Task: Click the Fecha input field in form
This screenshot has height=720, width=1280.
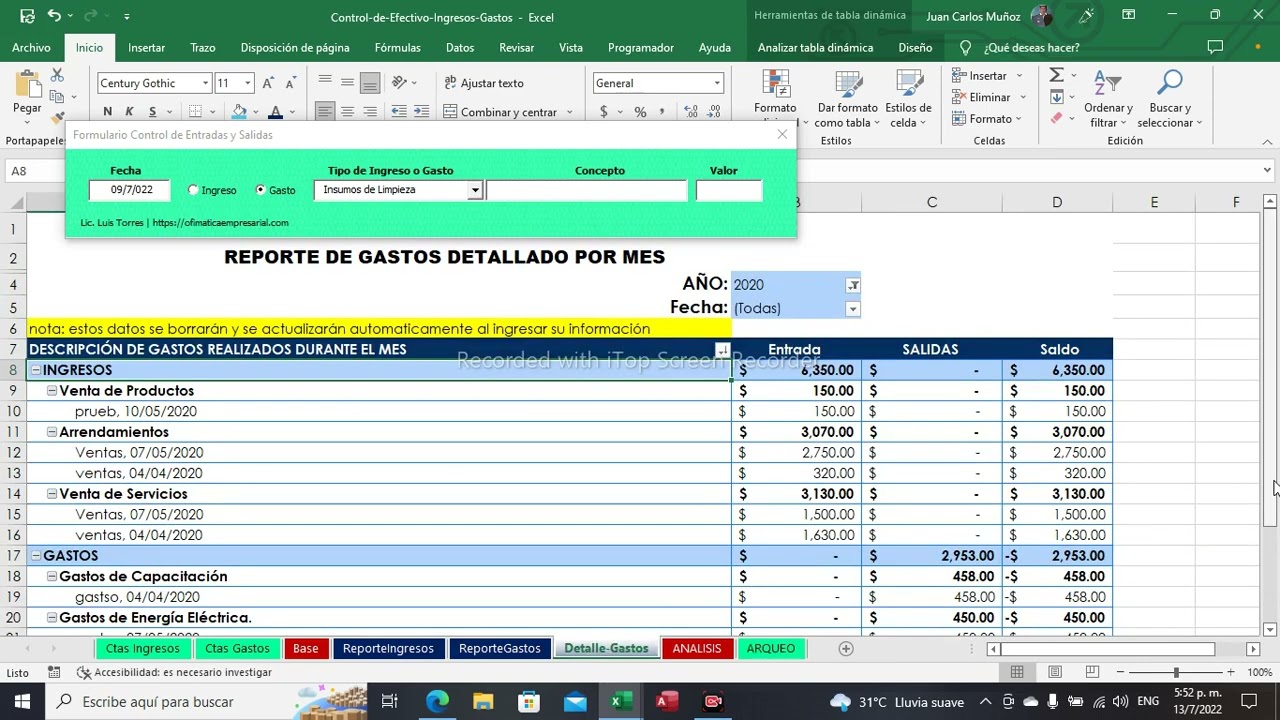Action: click(x=129, y=190)
